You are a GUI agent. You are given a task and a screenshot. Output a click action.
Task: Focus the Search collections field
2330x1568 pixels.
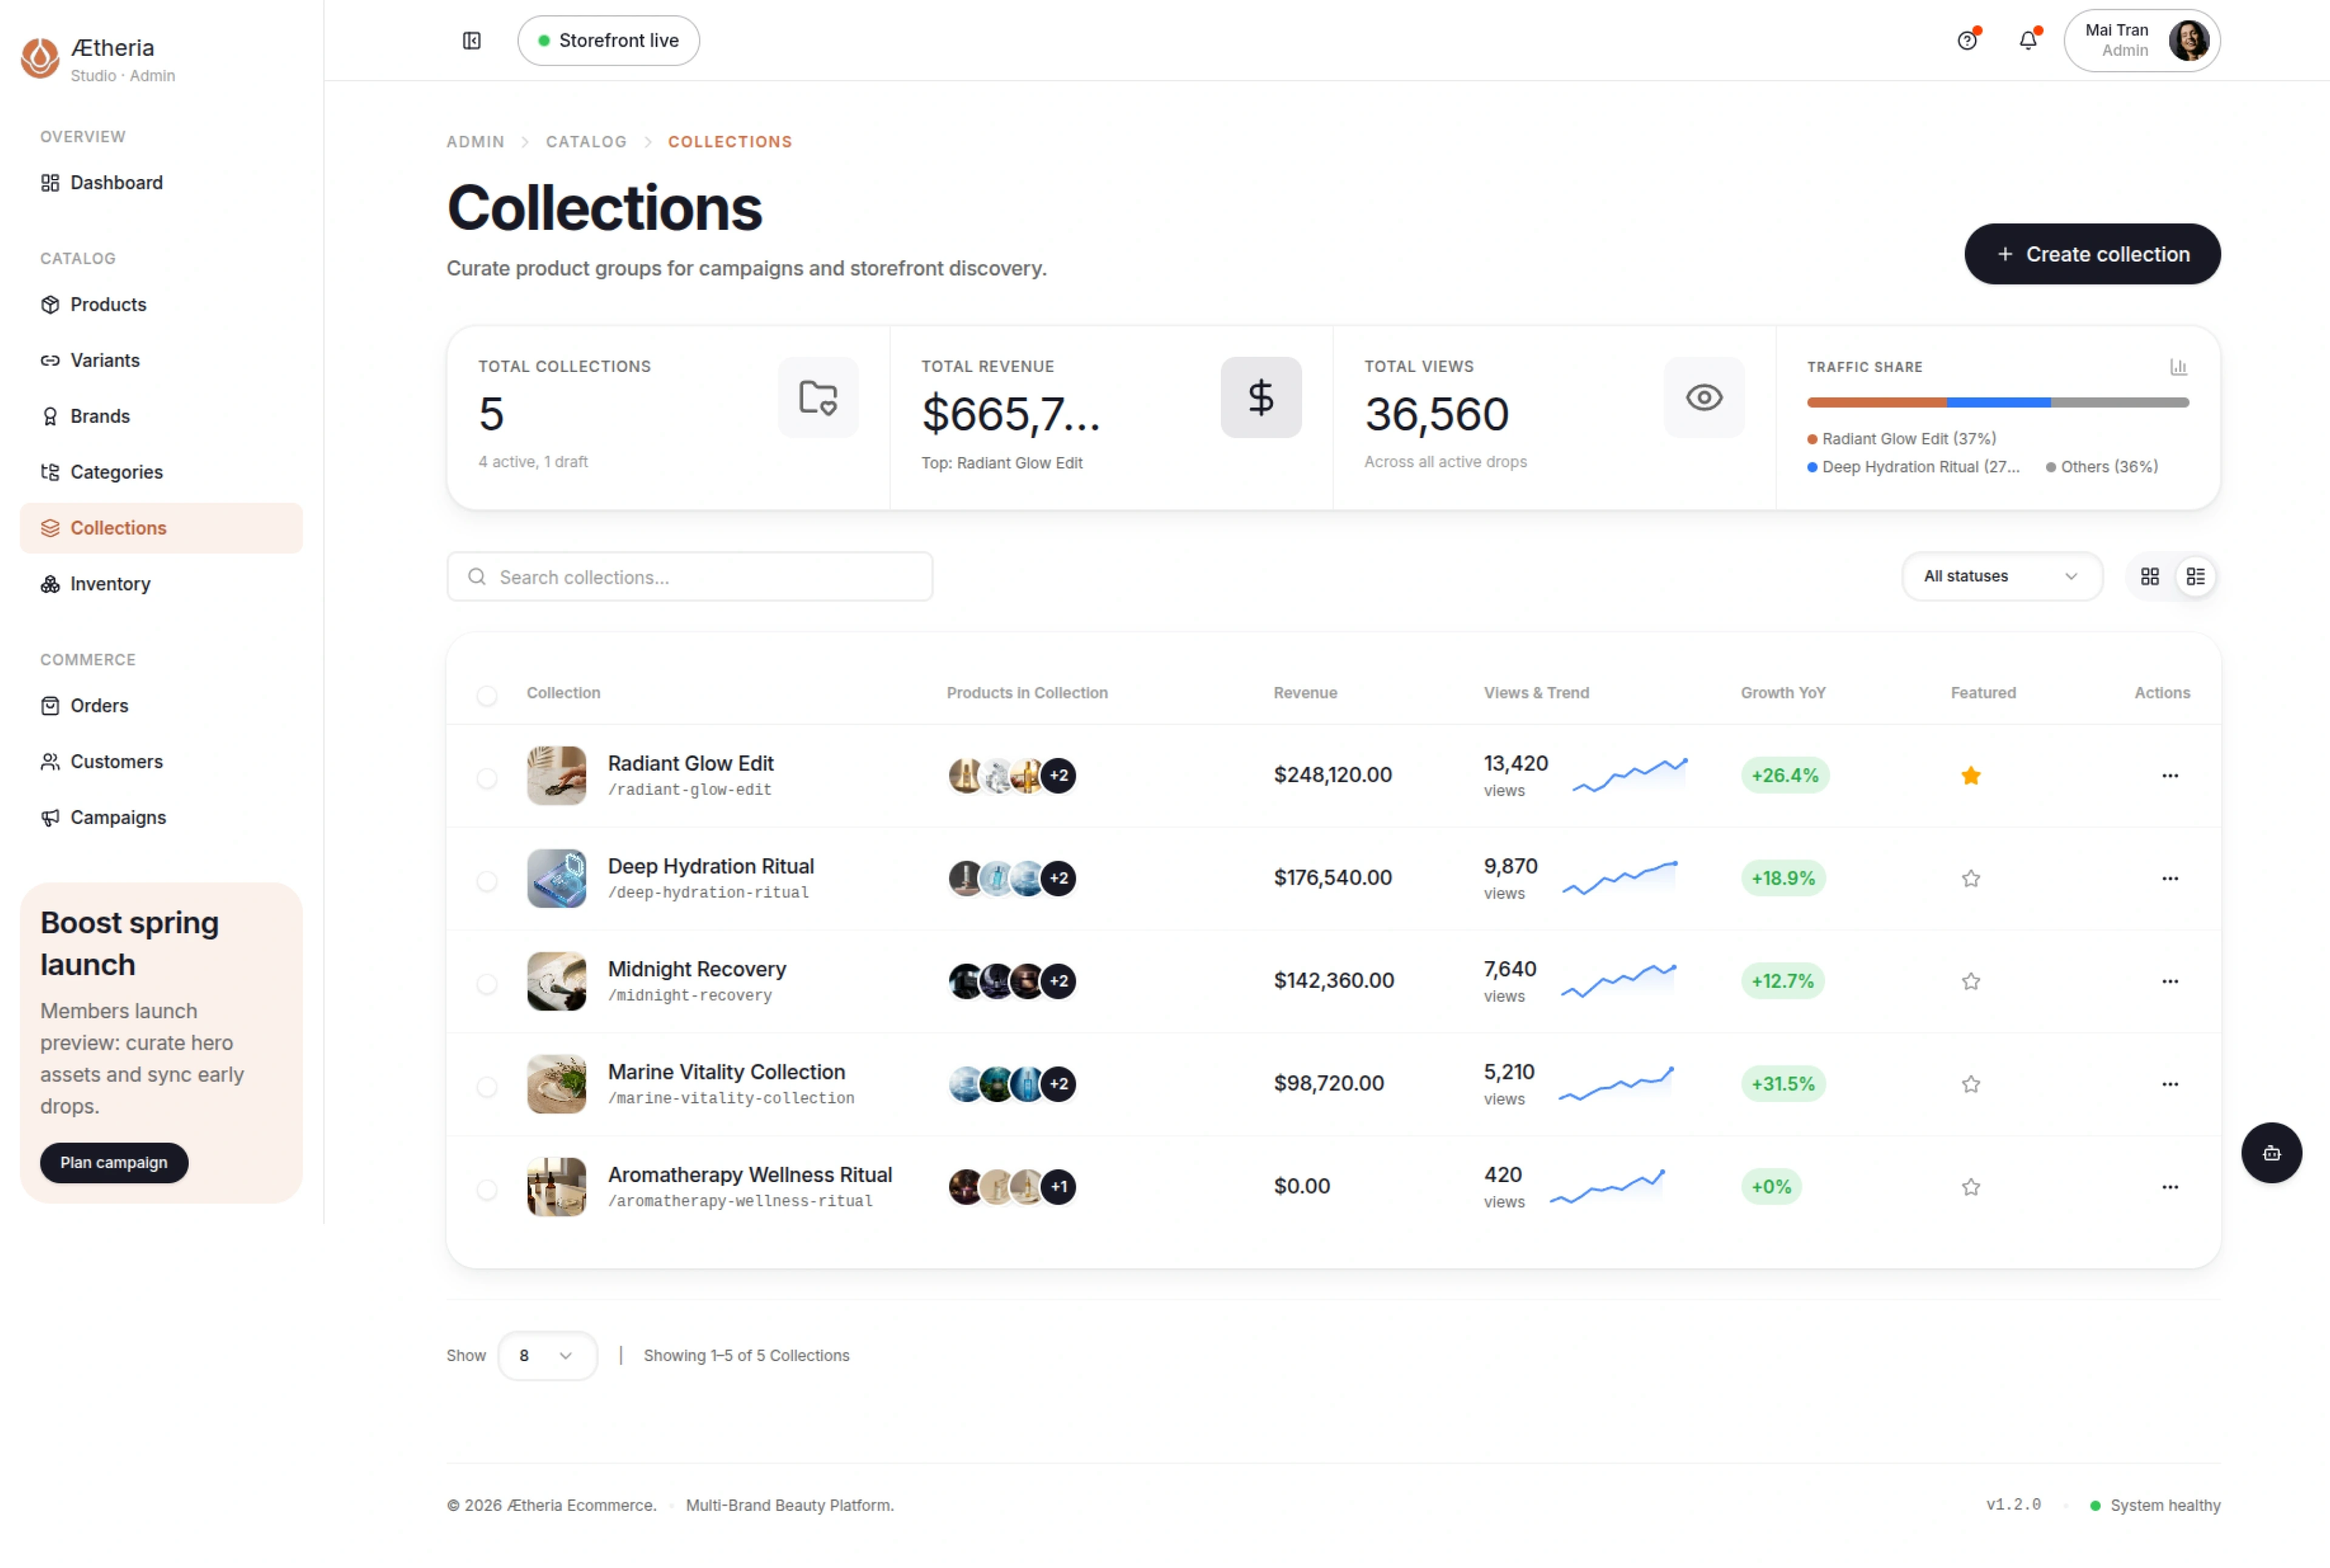point(689,576)
